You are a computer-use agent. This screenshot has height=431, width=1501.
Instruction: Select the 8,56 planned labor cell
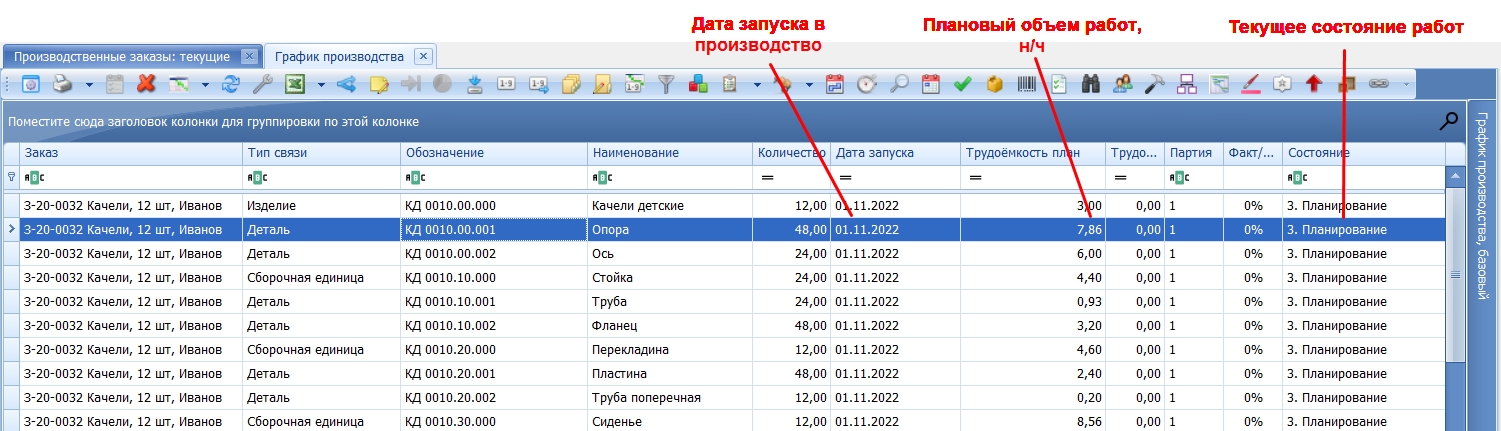1033,421
